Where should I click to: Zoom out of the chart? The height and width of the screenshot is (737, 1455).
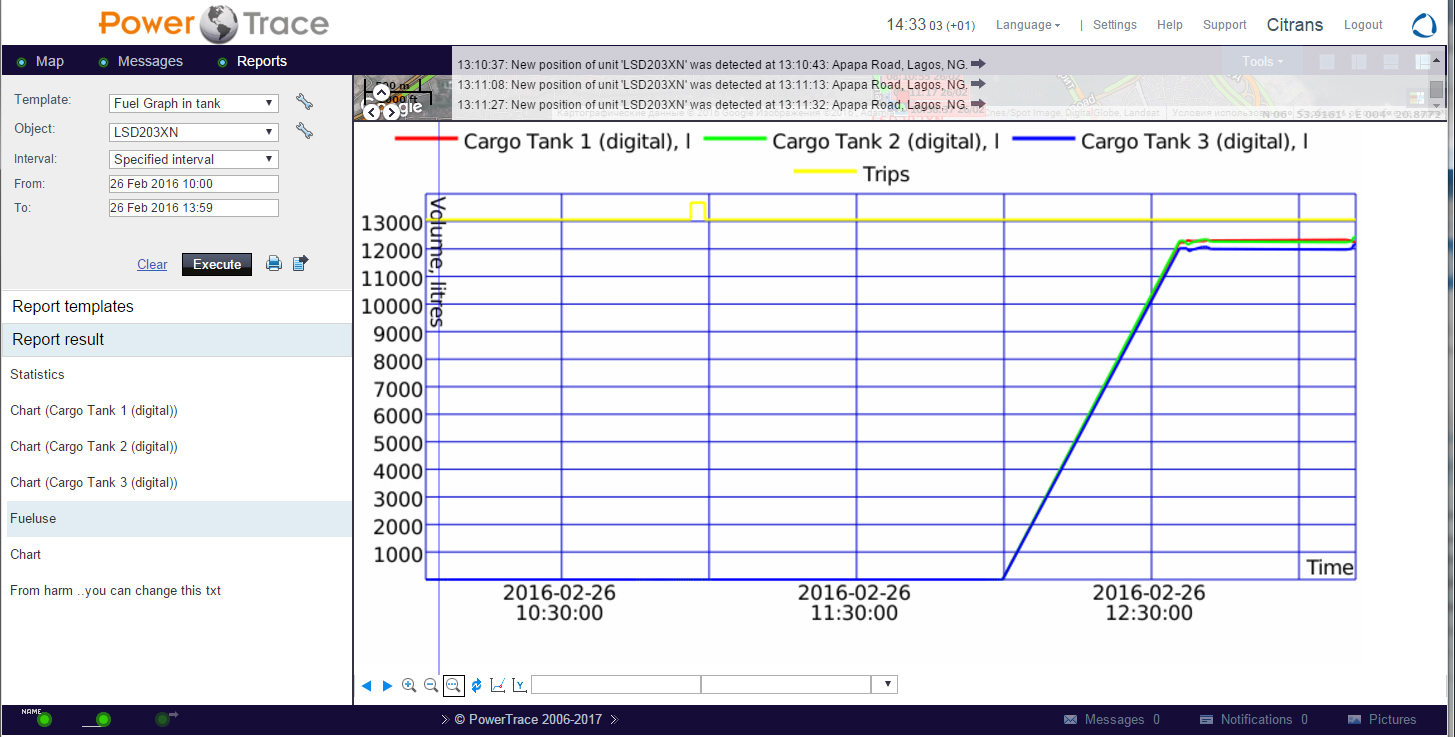point(431,685)
